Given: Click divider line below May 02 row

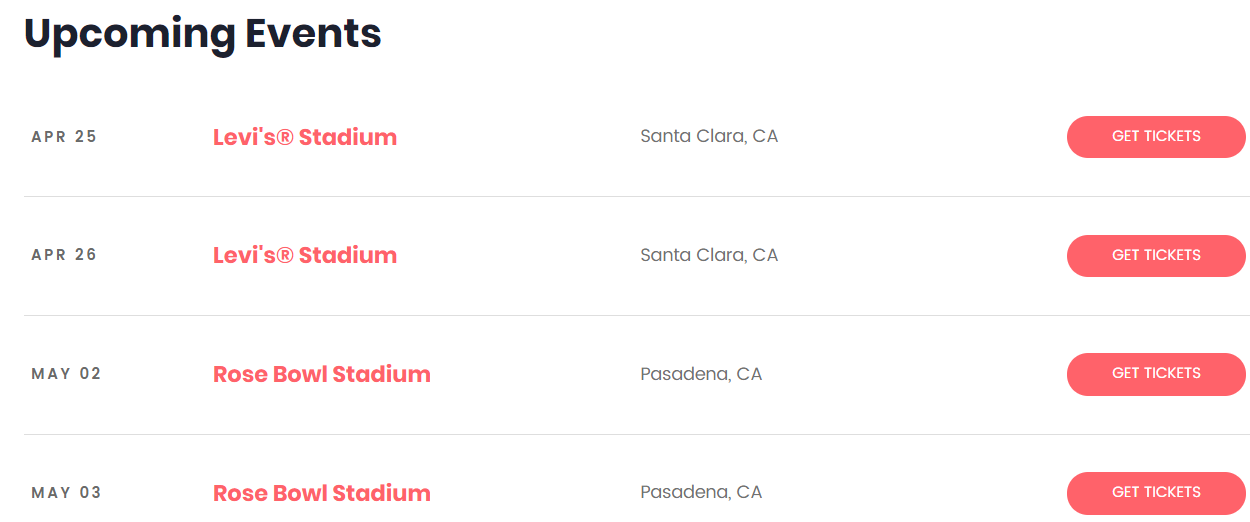Looking at the screenshot, I should pyautogui.click(x=637, y=435).
